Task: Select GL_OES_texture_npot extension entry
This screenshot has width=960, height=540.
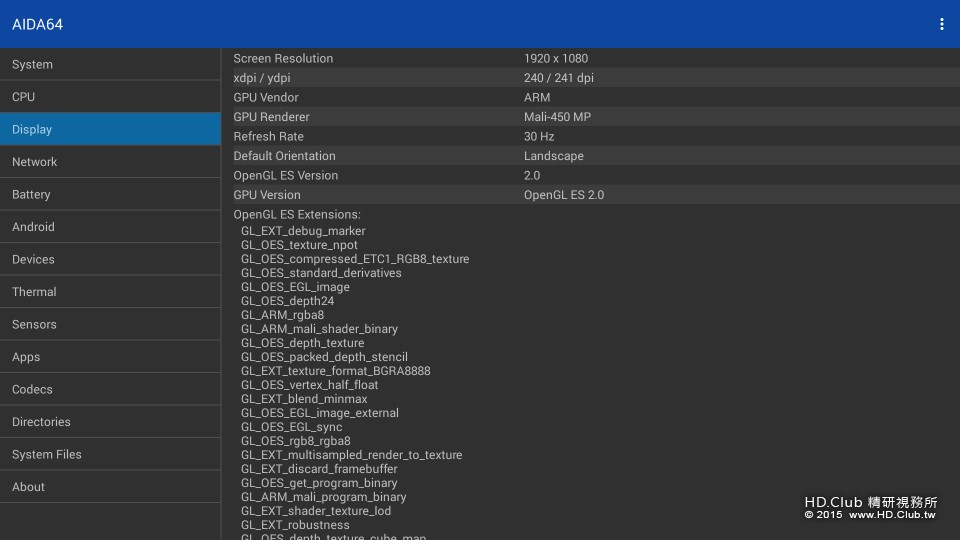Action: pyautogui.click(x=299, y=245)
